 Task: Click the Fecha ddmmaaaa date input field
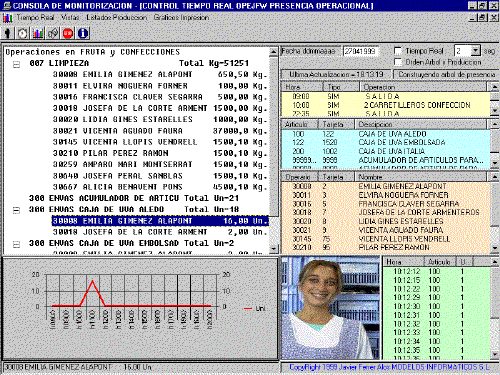[x=361, y=51]
